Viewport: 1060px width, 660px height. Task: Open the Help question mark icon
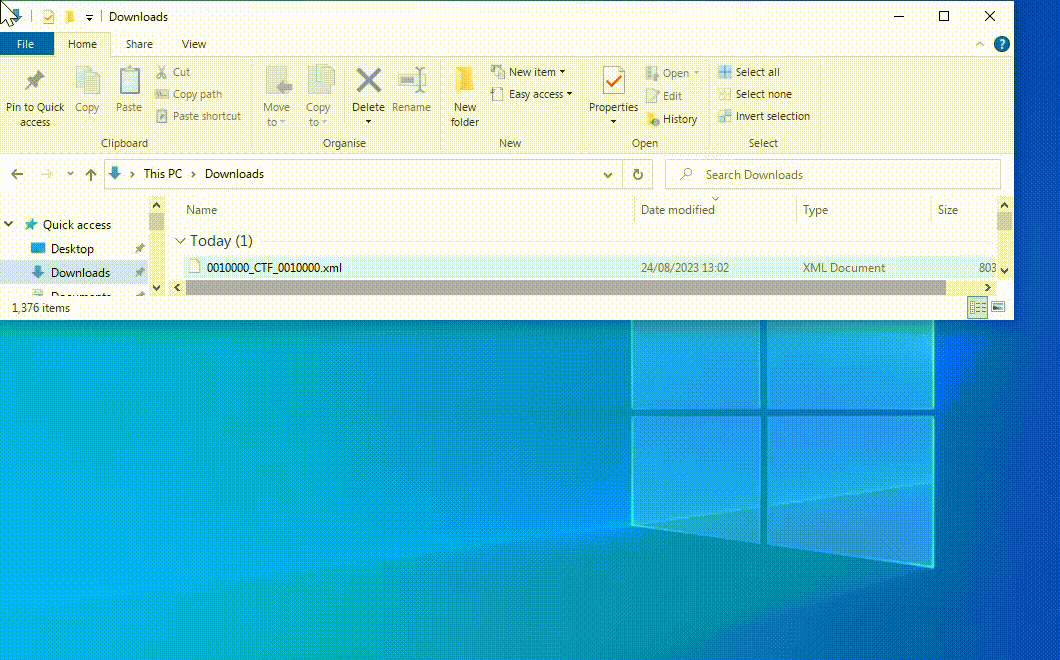[1001, 44]
